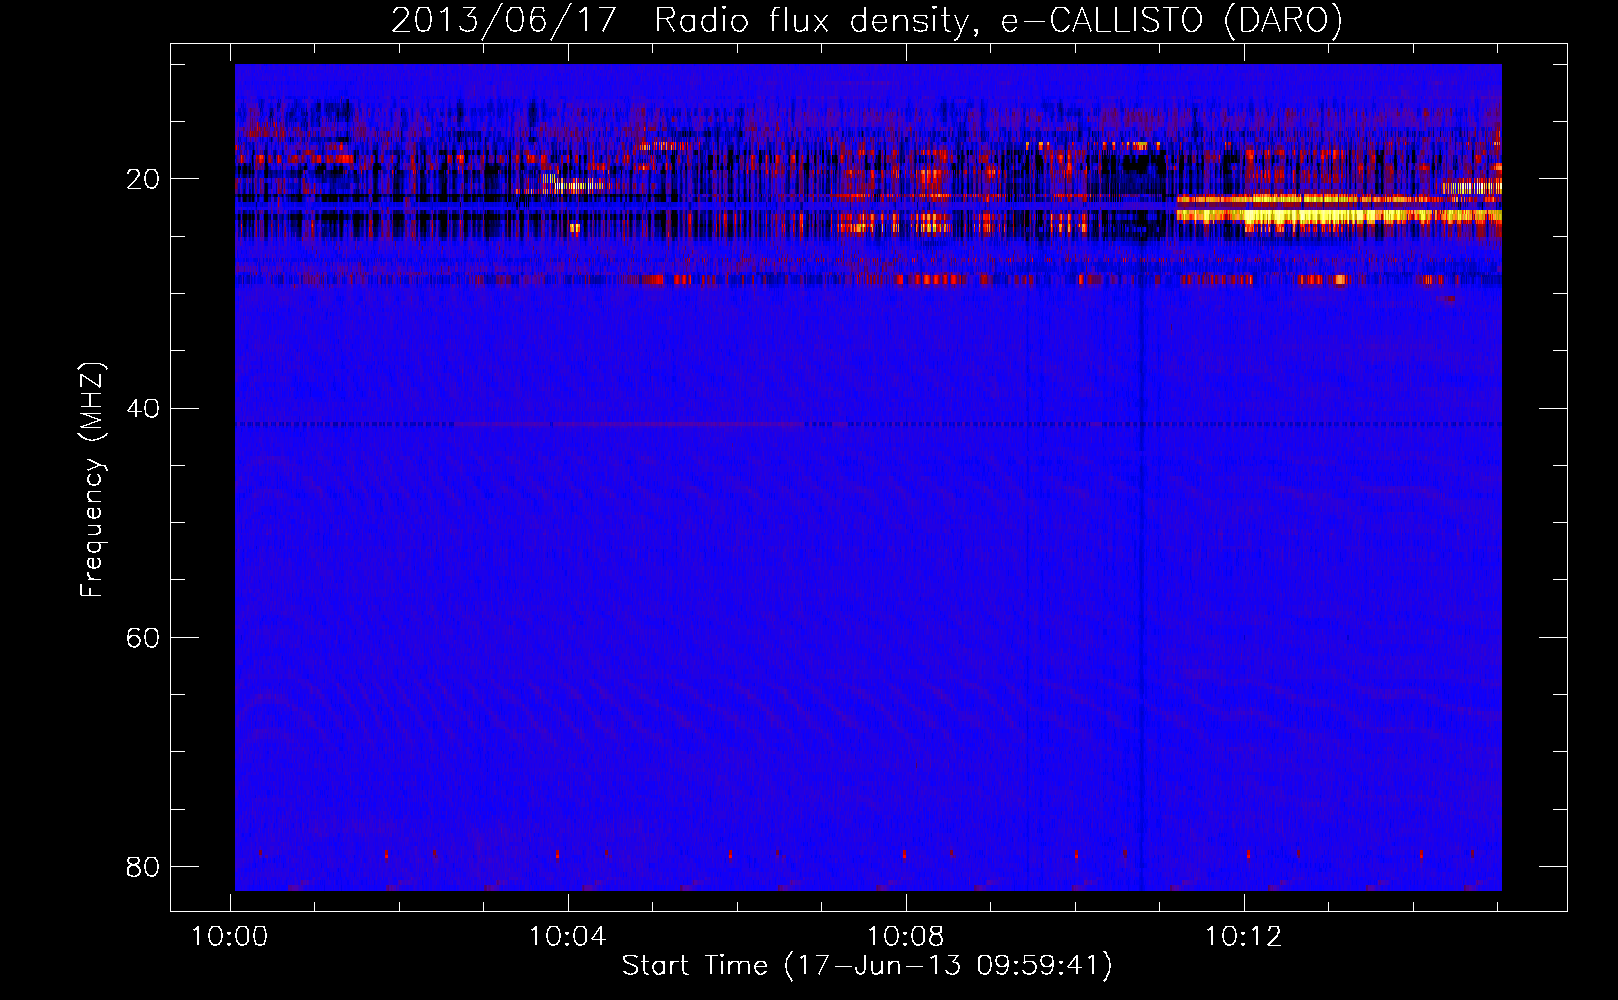Click the 'Frequency (MHZ)' axis label

point(92,480)
